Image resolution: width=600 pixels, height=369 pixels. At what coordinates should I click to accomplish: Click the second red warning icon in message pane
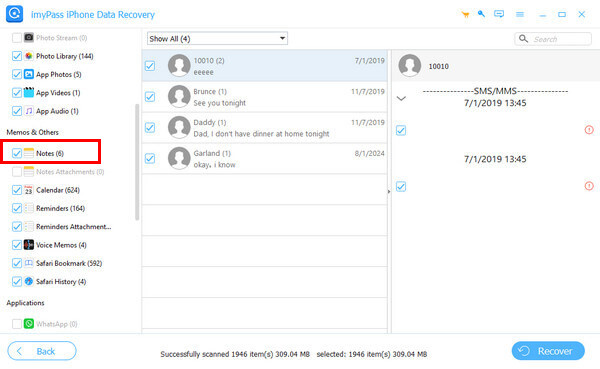click(589, 186)
